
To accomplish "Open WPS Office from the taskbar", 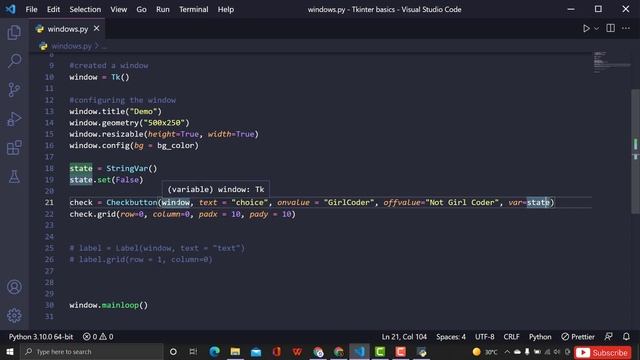I will [297, 351].
